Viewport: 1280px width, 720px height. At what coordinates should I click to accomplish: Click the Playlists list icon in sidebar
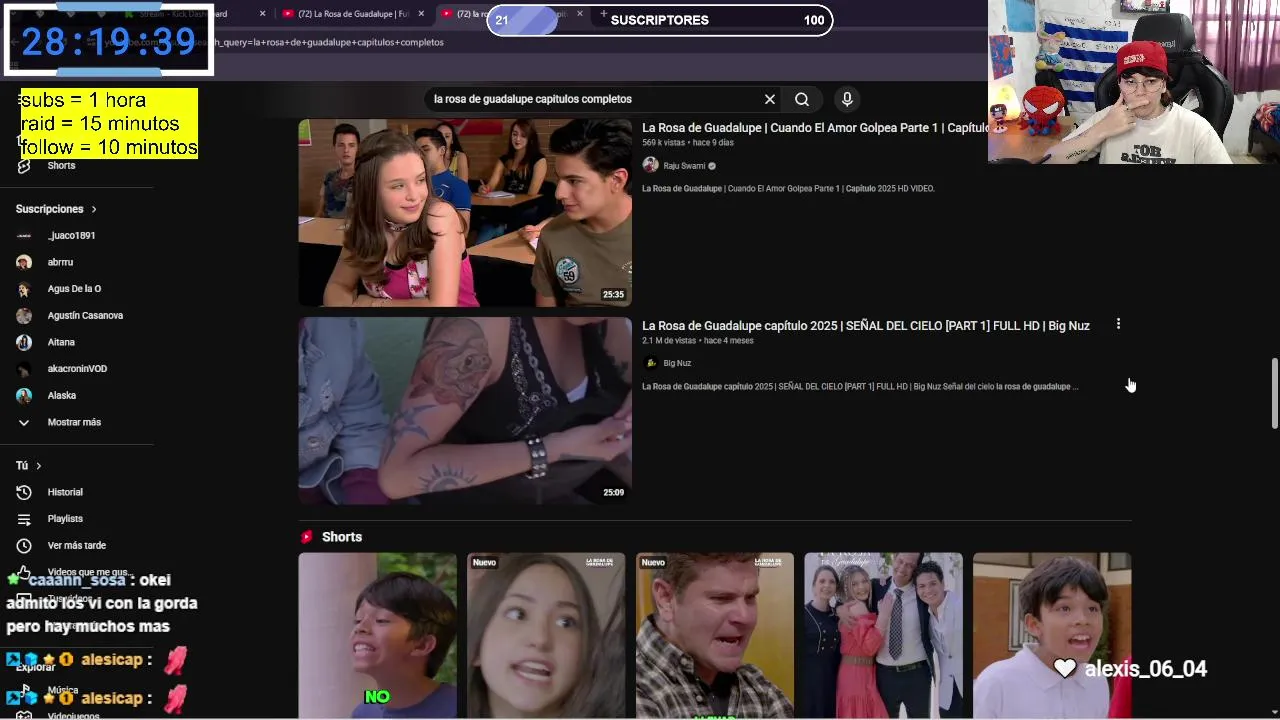(24, 519)
